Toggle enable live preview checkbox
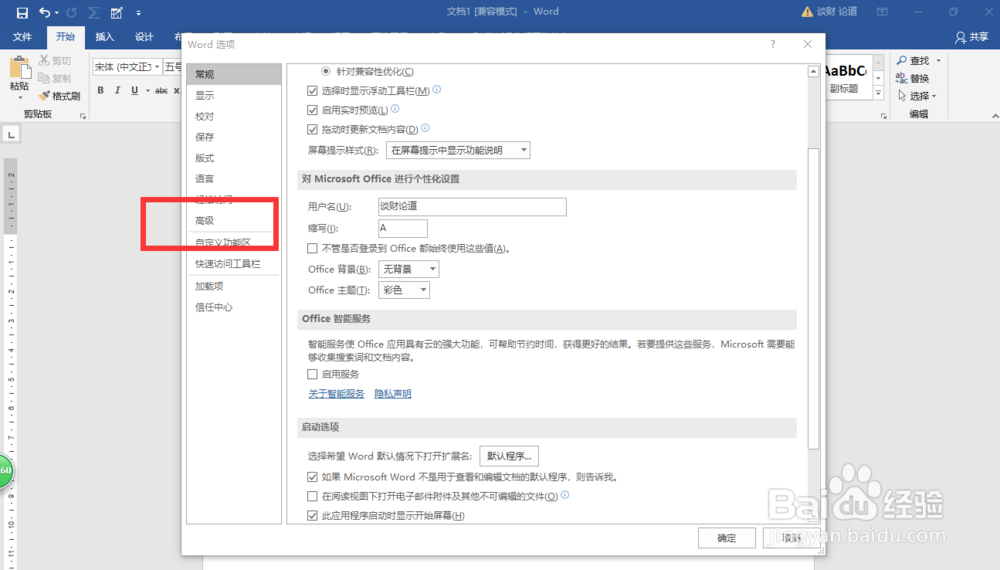 coord(312,110)
